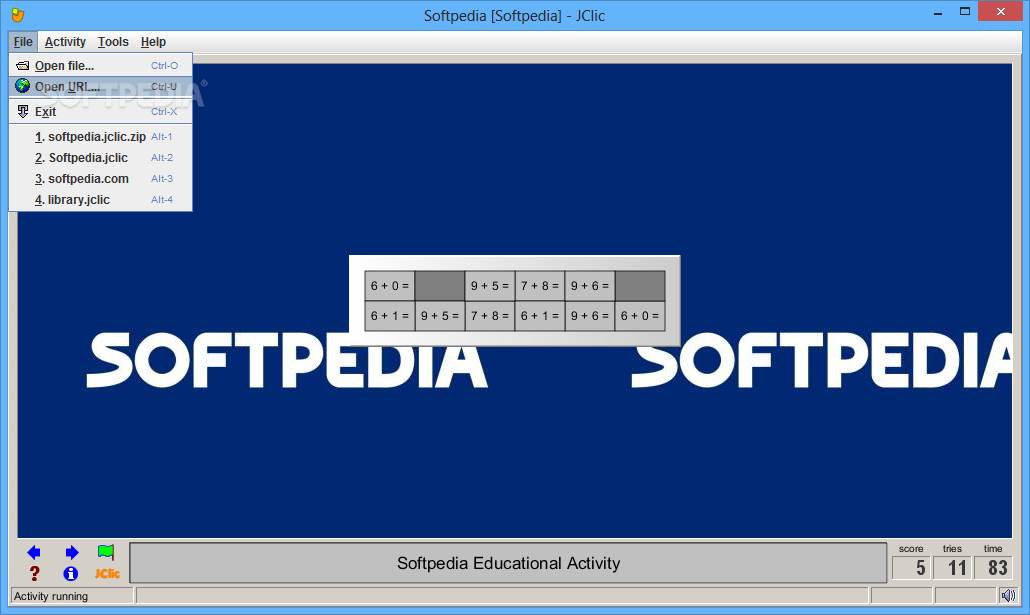Close the JClic window
The image size is (1030, 615).
coord(1001,12)
